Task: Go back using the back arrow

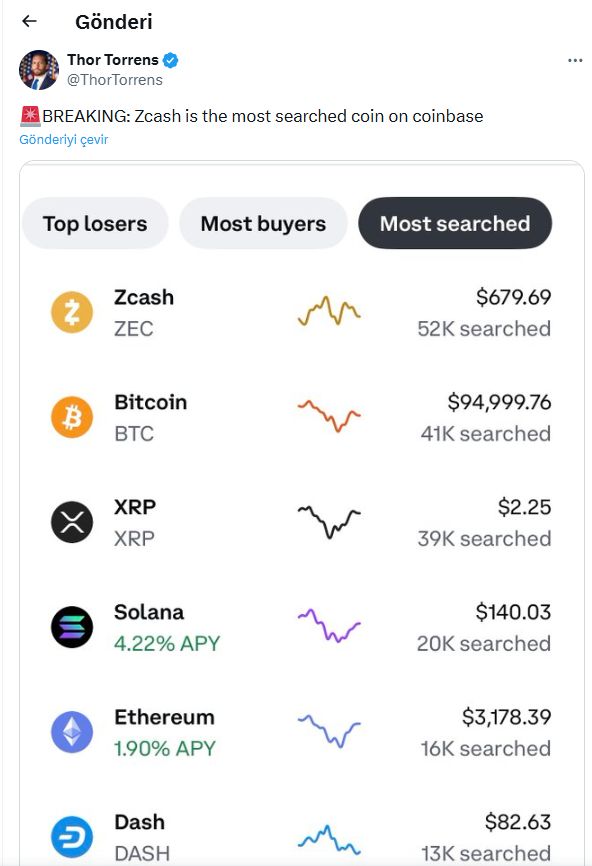Action: pos(28,21)
